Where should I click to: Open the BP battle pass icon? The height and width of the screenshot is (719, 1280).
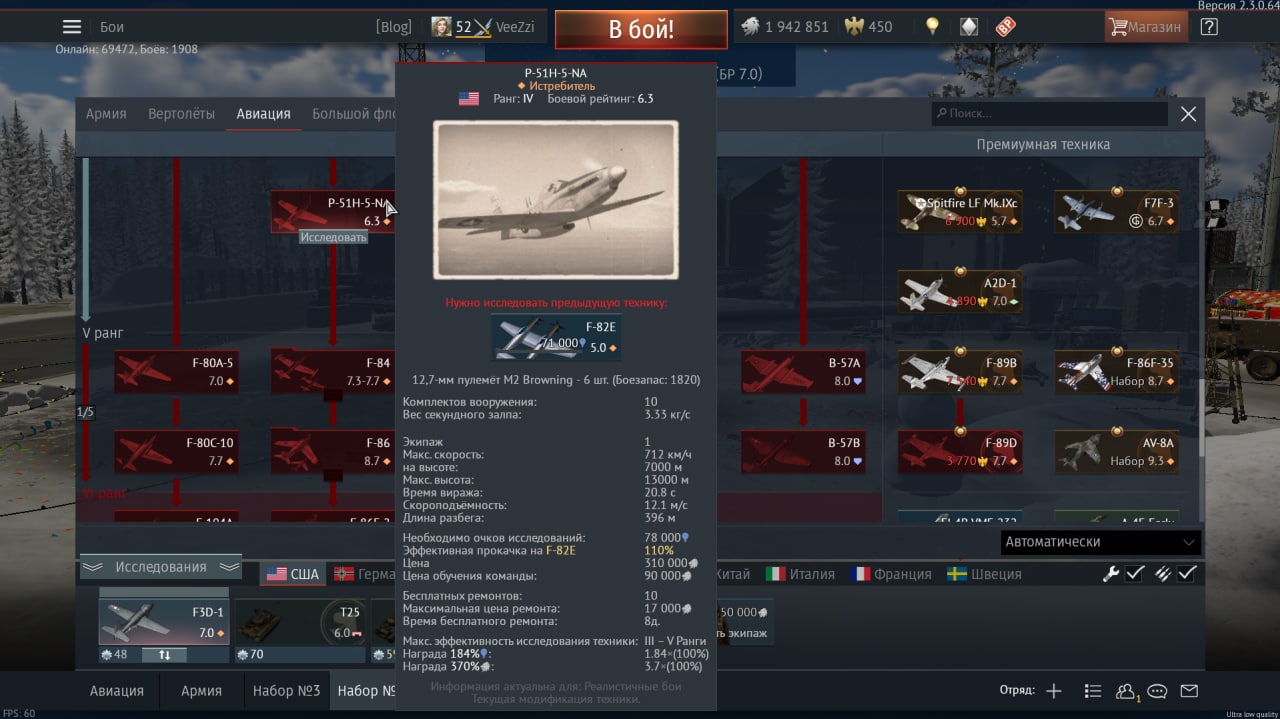tap(1005, 27)
